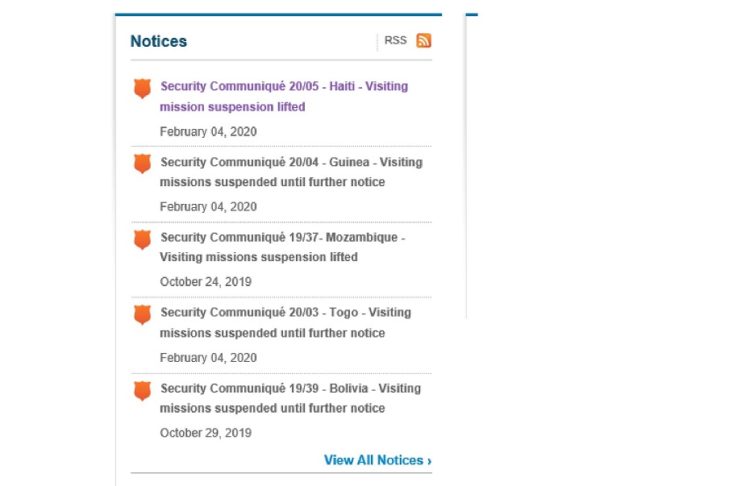Open Security Communiqué 19/39 Bolivia notice
Screen dimensions: 741x486
click(x=290, y=398)
